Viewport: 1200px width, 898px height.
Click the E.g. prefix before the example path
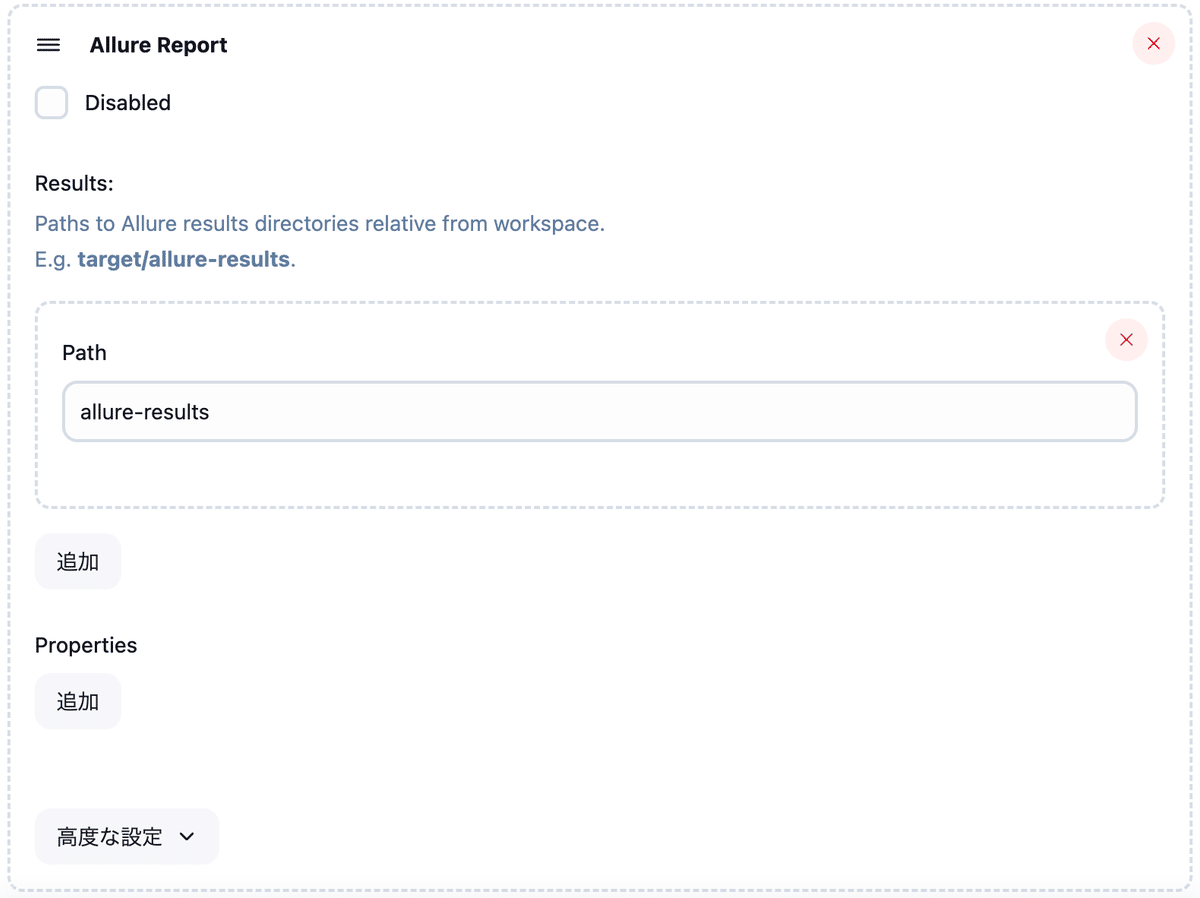(x=53, y=260)
